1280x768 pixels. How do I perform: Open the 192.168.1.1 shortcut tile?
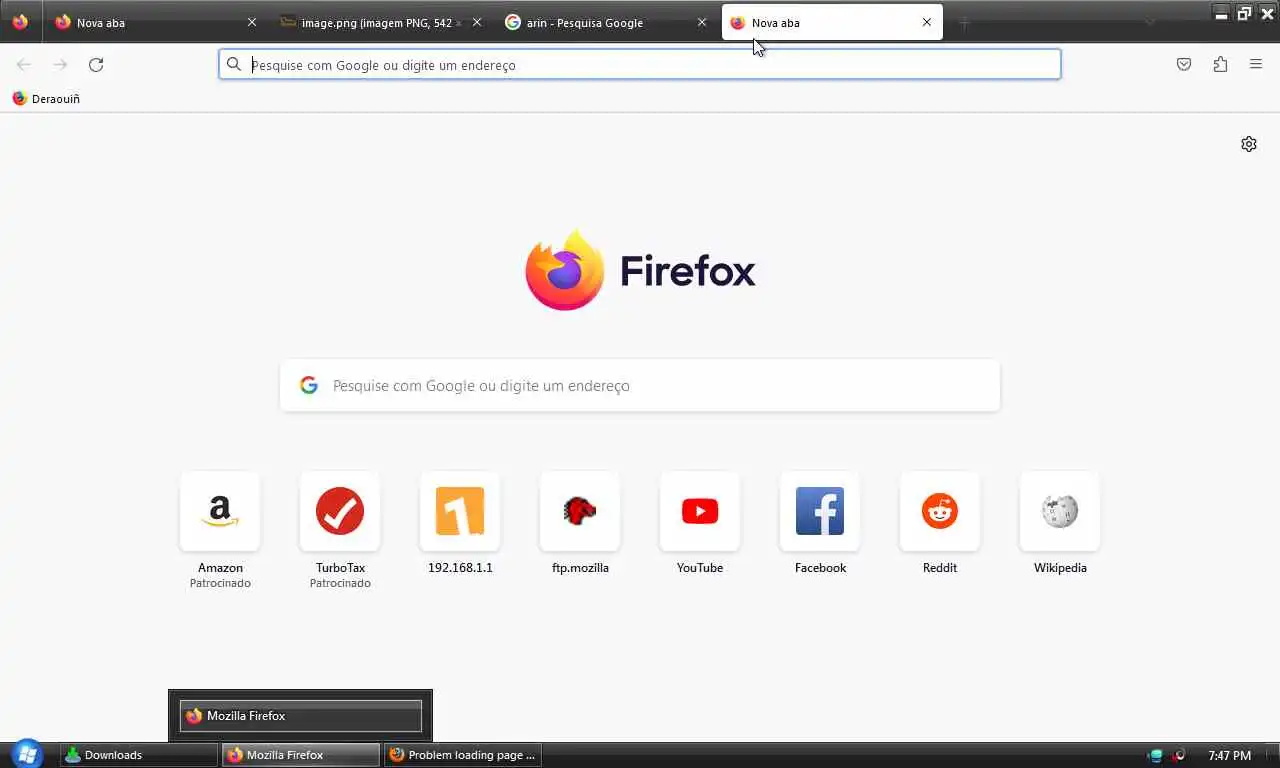[460, 512]
